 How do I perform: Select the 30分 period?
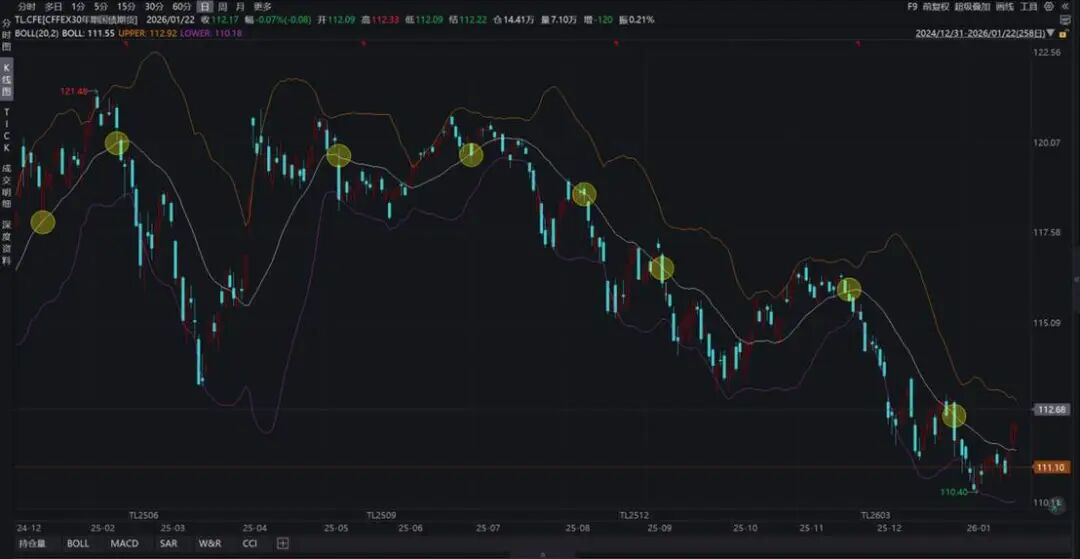154,6
